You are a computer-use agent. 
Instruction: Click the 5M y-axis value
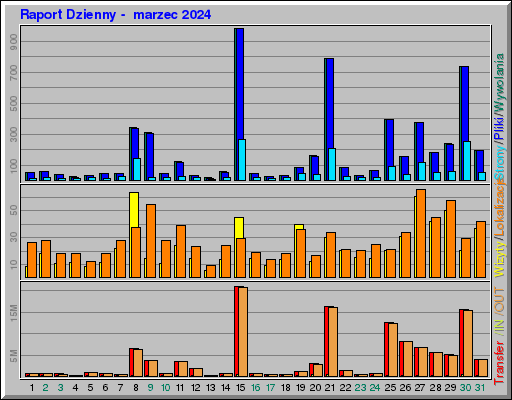pyautogui.click(x=14, y=356)
